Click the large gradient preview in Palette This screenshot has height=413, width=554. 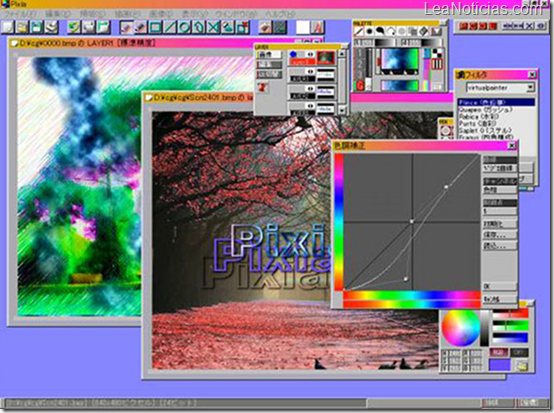[x=399, y=59]
